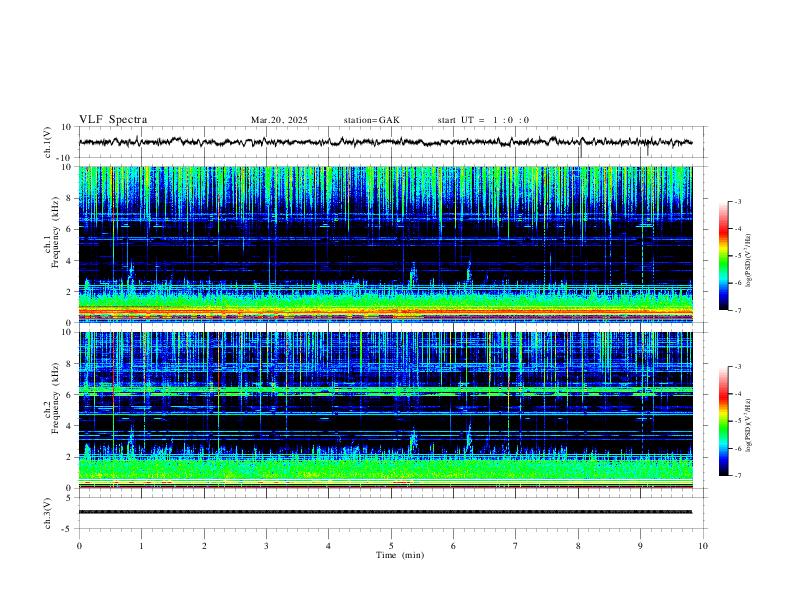
Task: Click time axis tick label "0"
Action: [79, 546]
